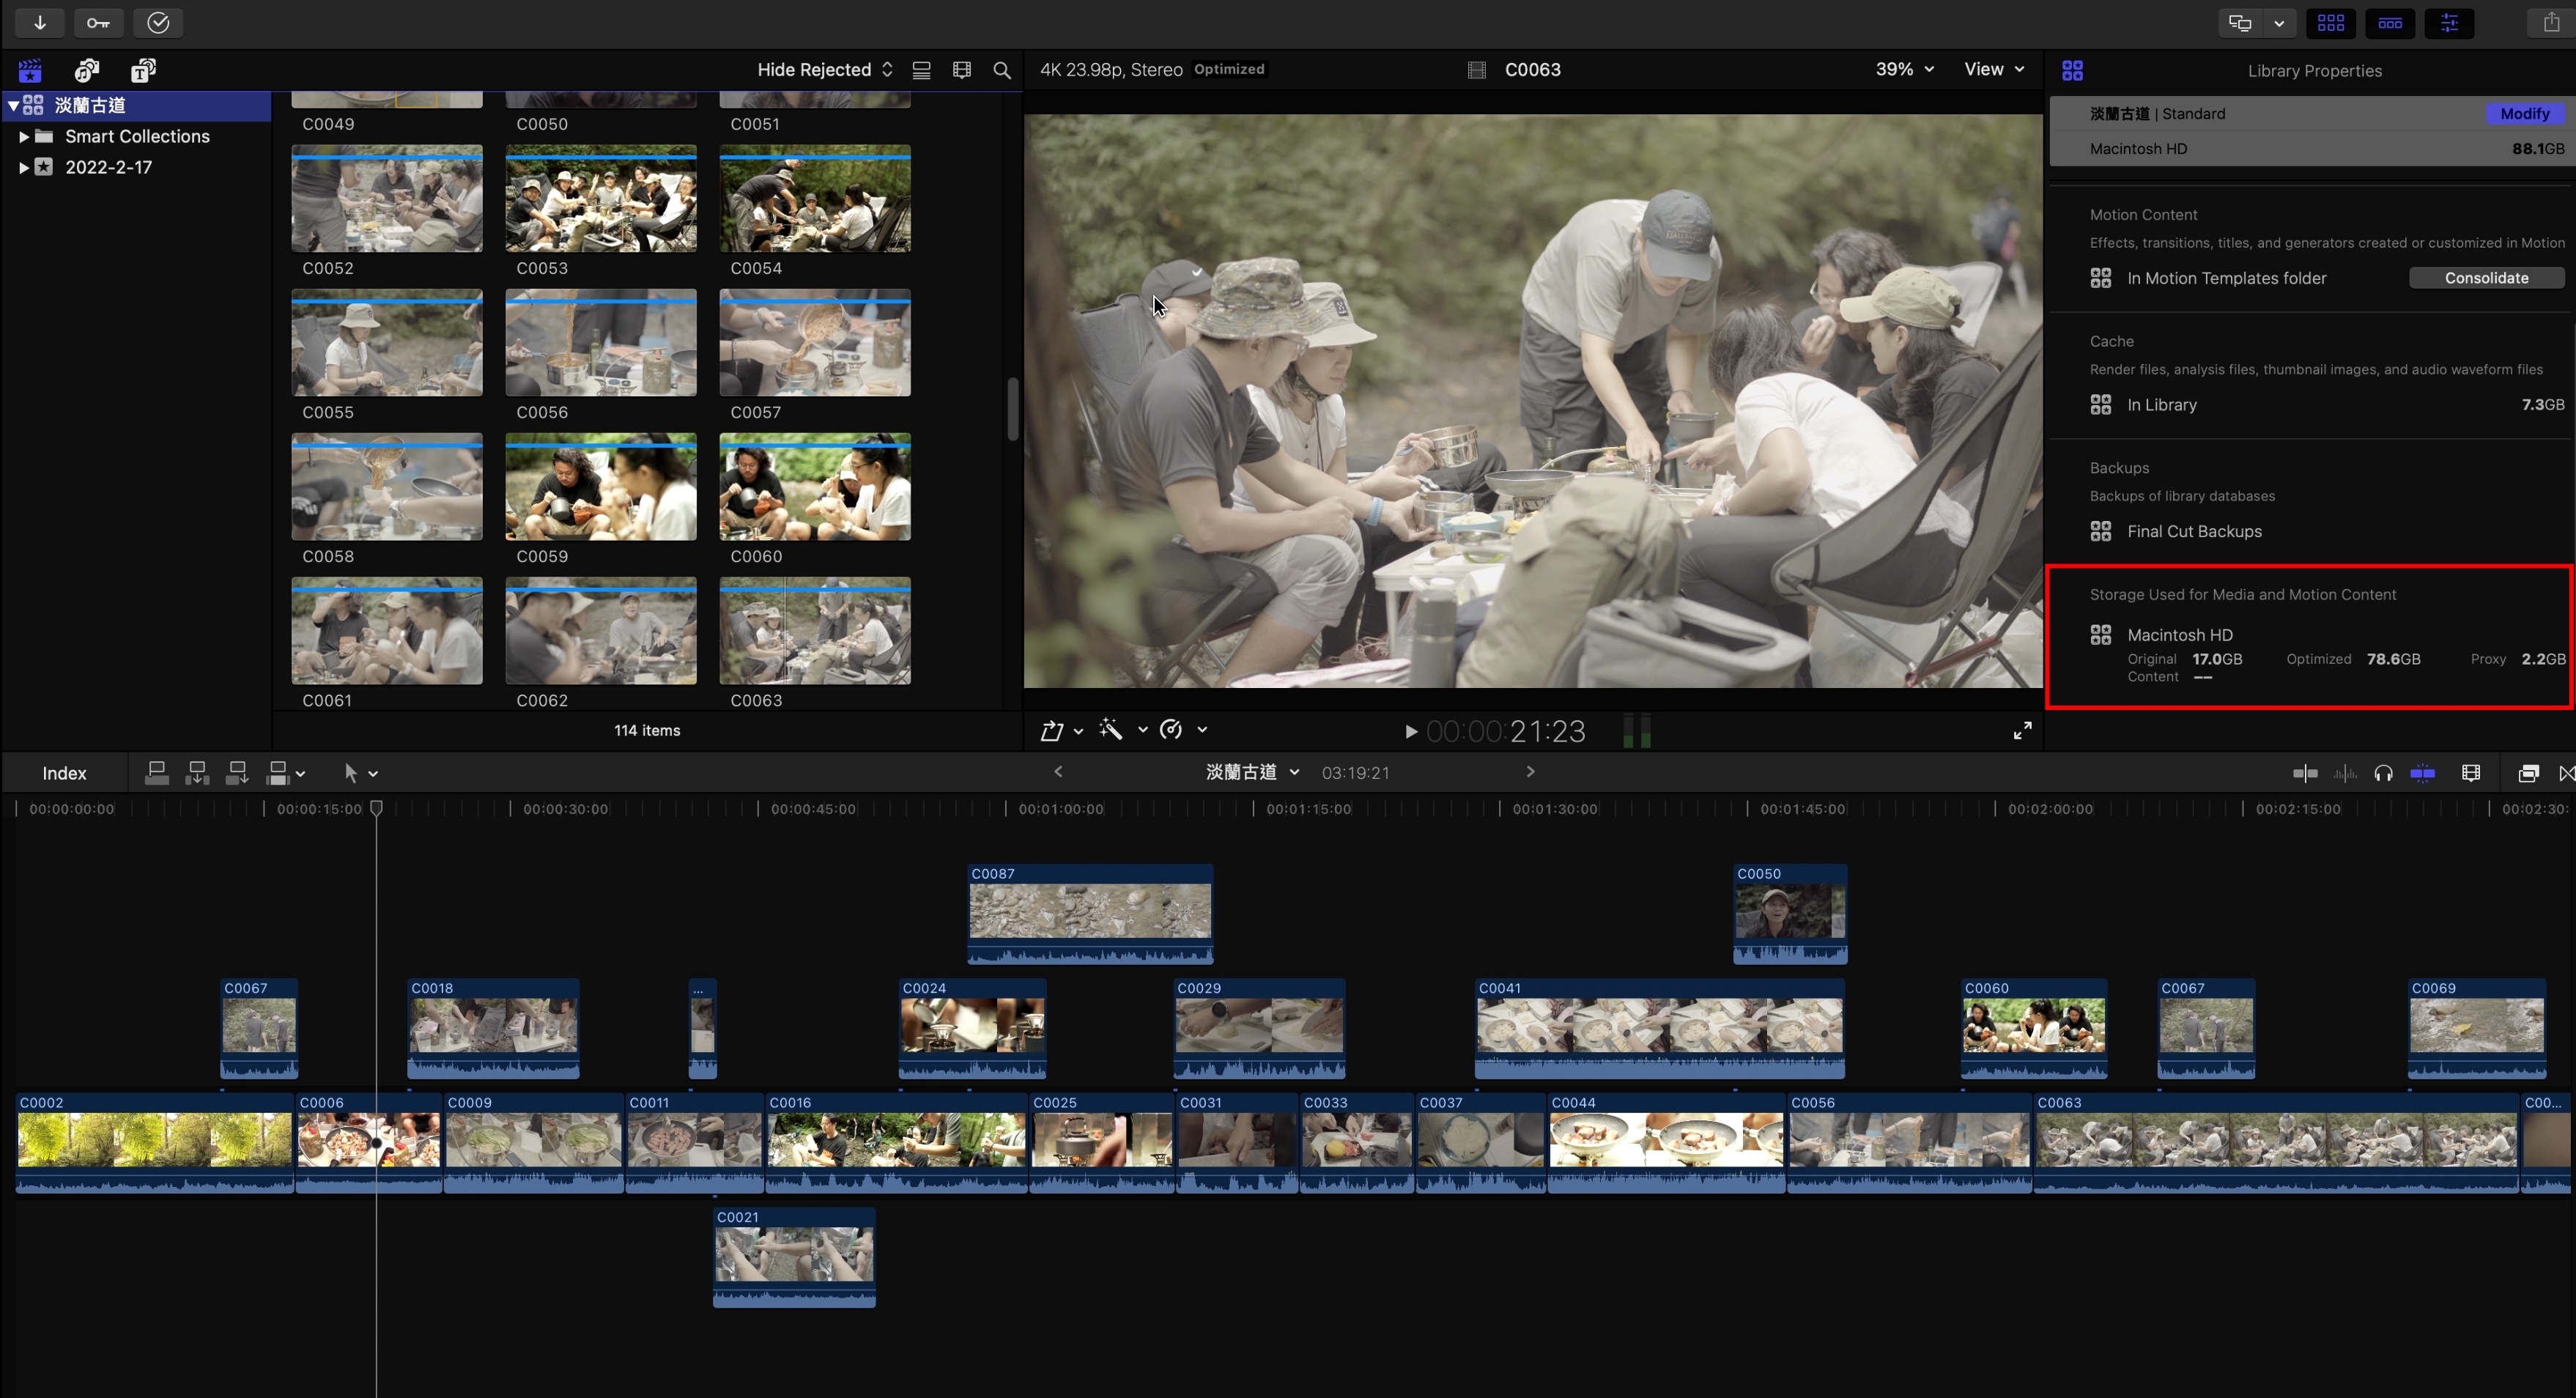Toggle audio skimming headphones icon
Image resolution: width=2576 pixels, height=1398 pixels.
click(x=2383, y=773)
